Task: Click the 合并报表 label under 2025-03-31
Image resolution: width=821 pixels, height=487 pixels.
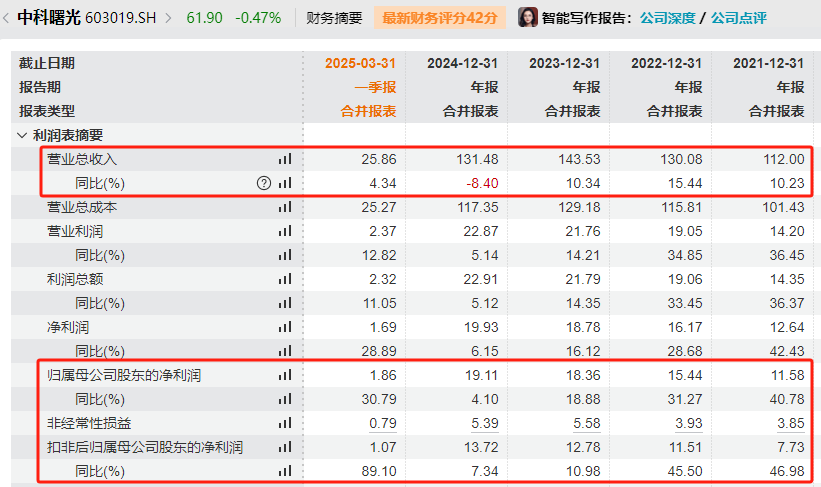Action: [x=369, y=111]
